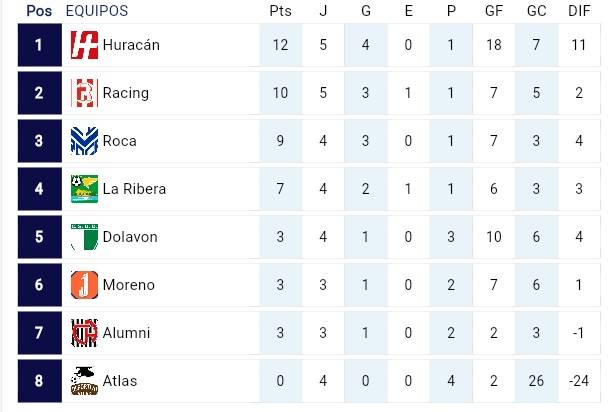Select the DIF column header
Viewport: 614px width, 412px height.
[578, 11]
